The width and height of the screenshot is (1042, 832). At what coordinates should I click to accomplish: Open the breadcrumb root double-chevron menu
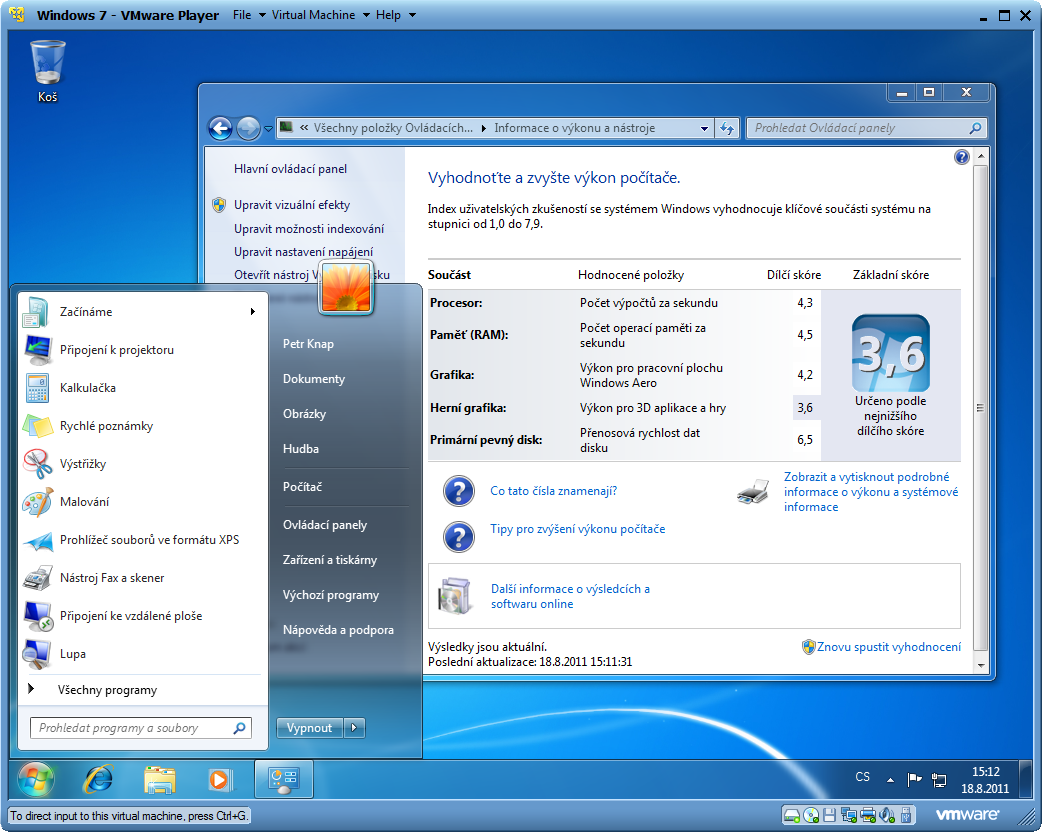pos(304,128)
